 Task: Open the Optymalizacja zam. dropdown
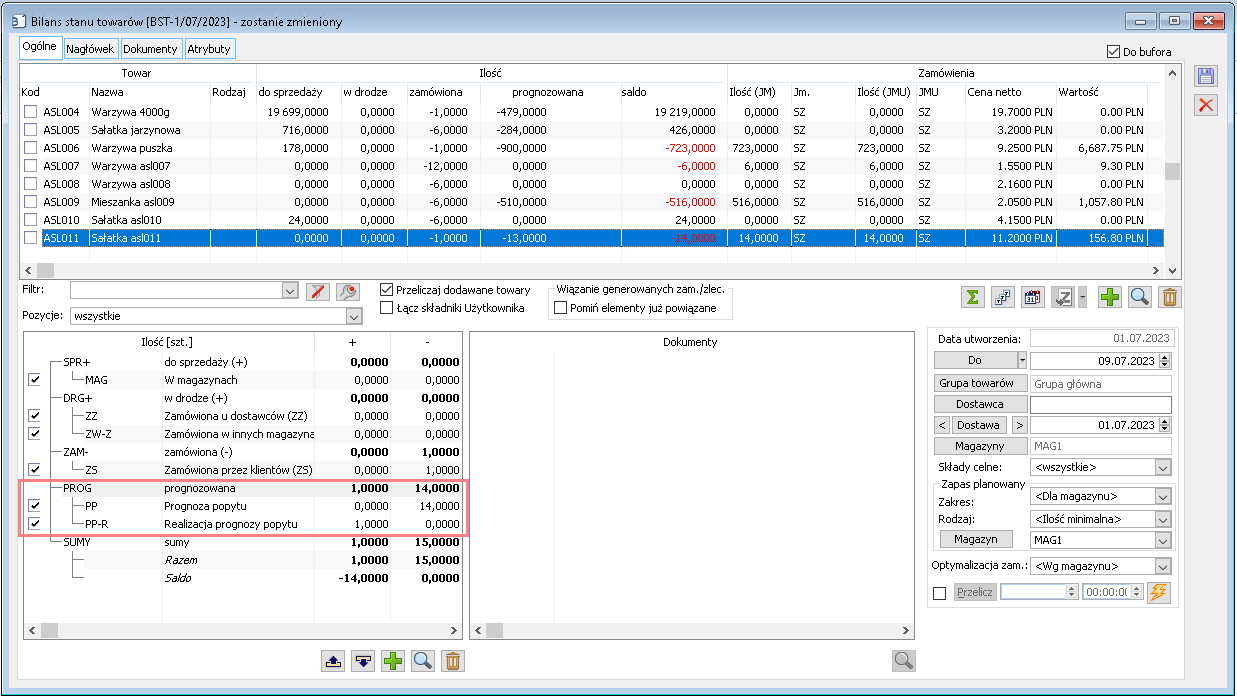coord(1161,566)
